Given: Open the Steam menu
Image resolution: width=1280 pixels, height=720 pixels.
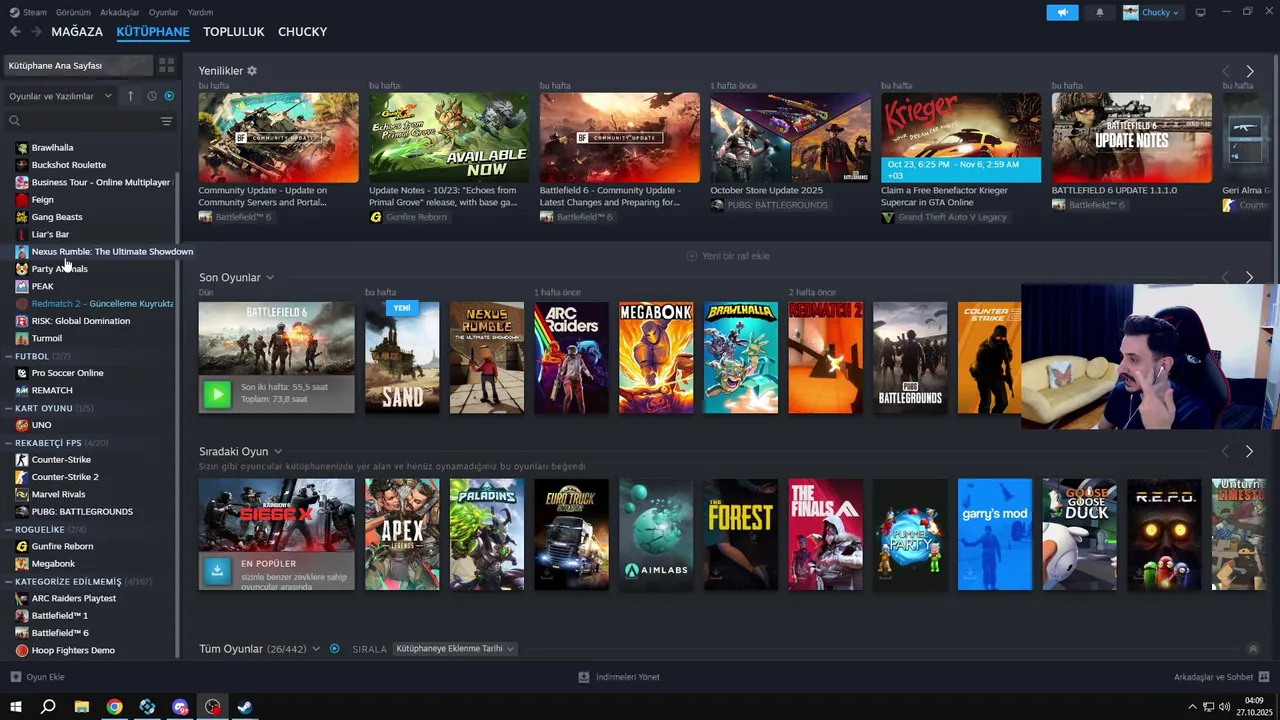Looking at the screenshot, I should click(x=28, y=12).
